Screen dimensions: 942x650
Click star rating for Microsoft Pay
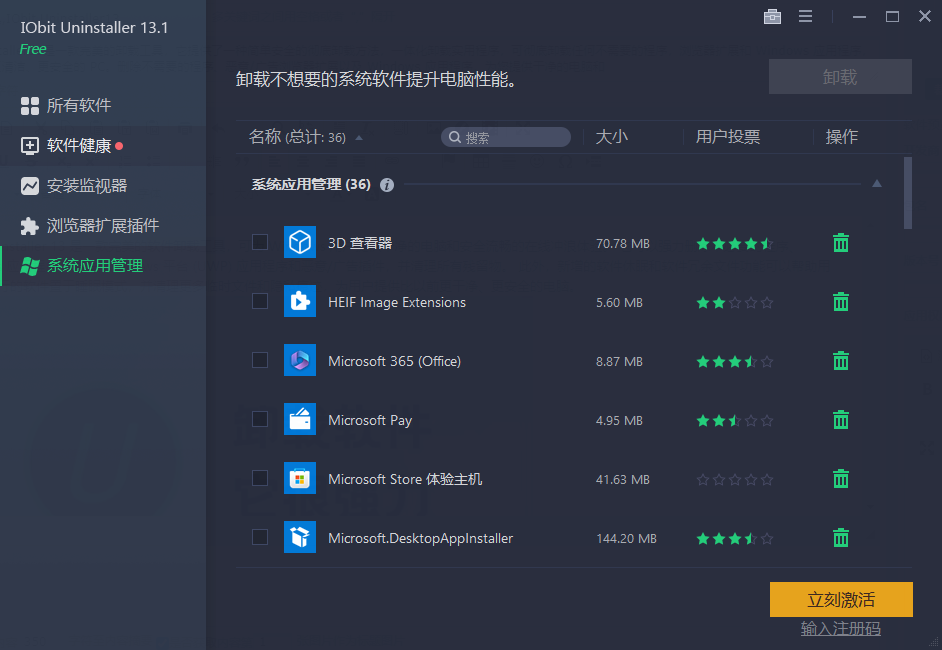point(734,420)
